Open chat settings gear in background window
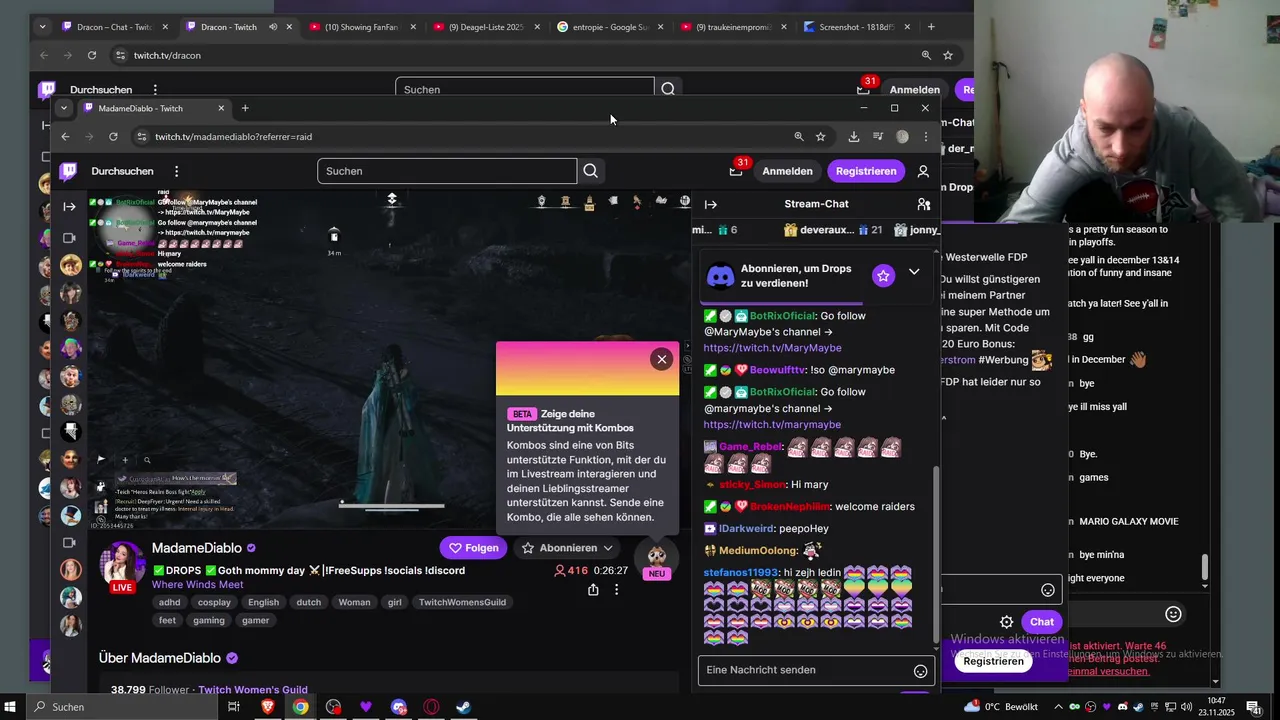1280x720 pixels. tap(1007, 622)
